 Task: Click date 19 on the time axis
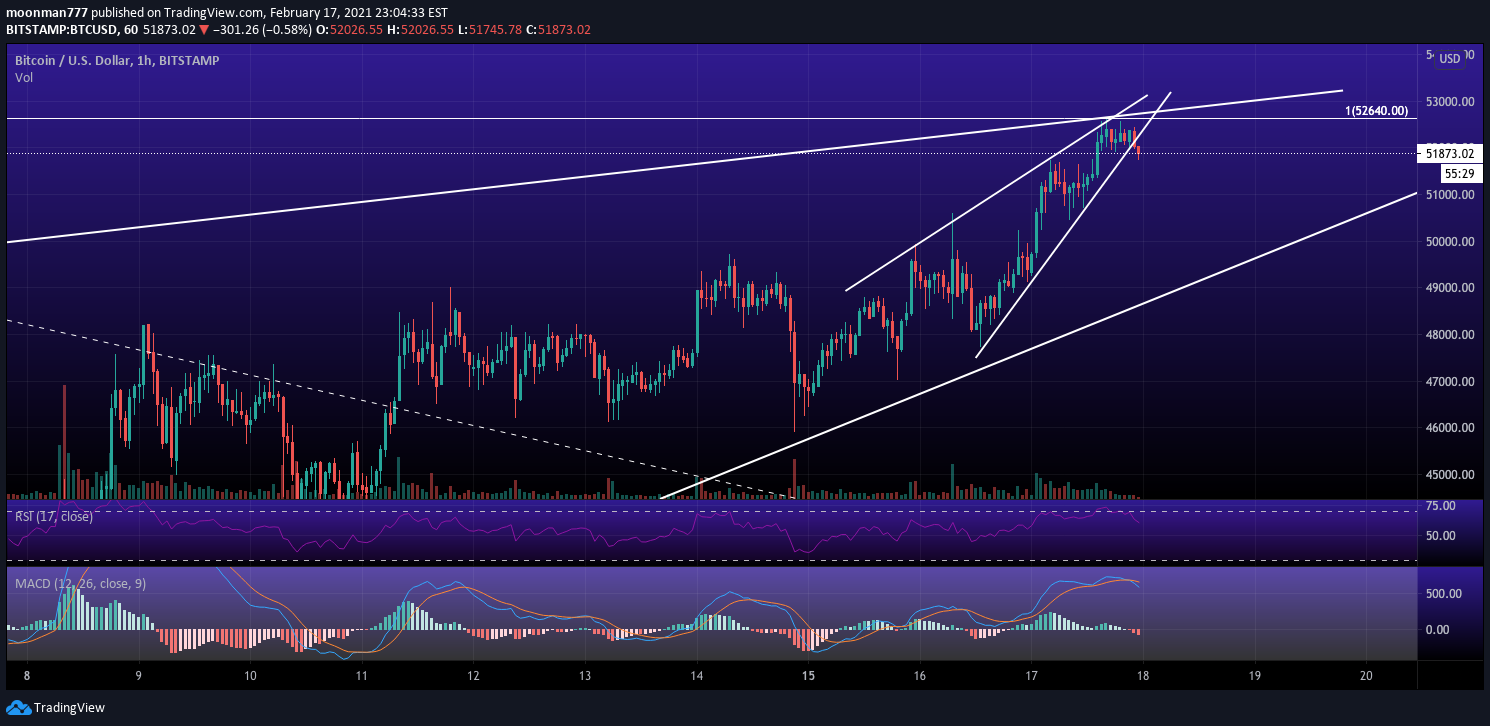click(x=1255, y=675)
